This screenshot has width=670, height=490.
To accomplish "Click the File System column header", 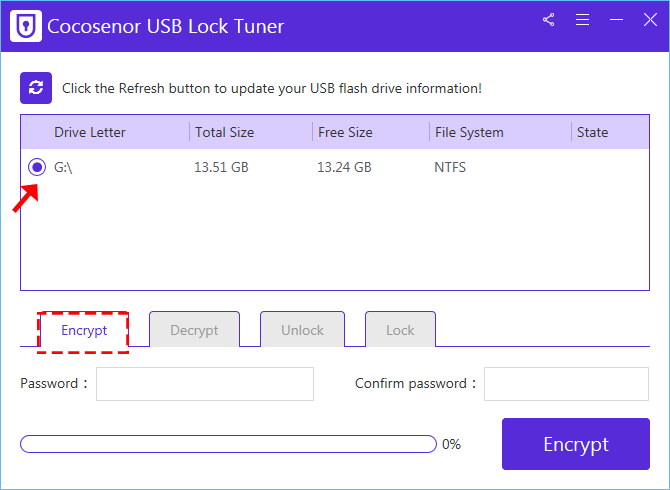I will [x=469, y=132].
